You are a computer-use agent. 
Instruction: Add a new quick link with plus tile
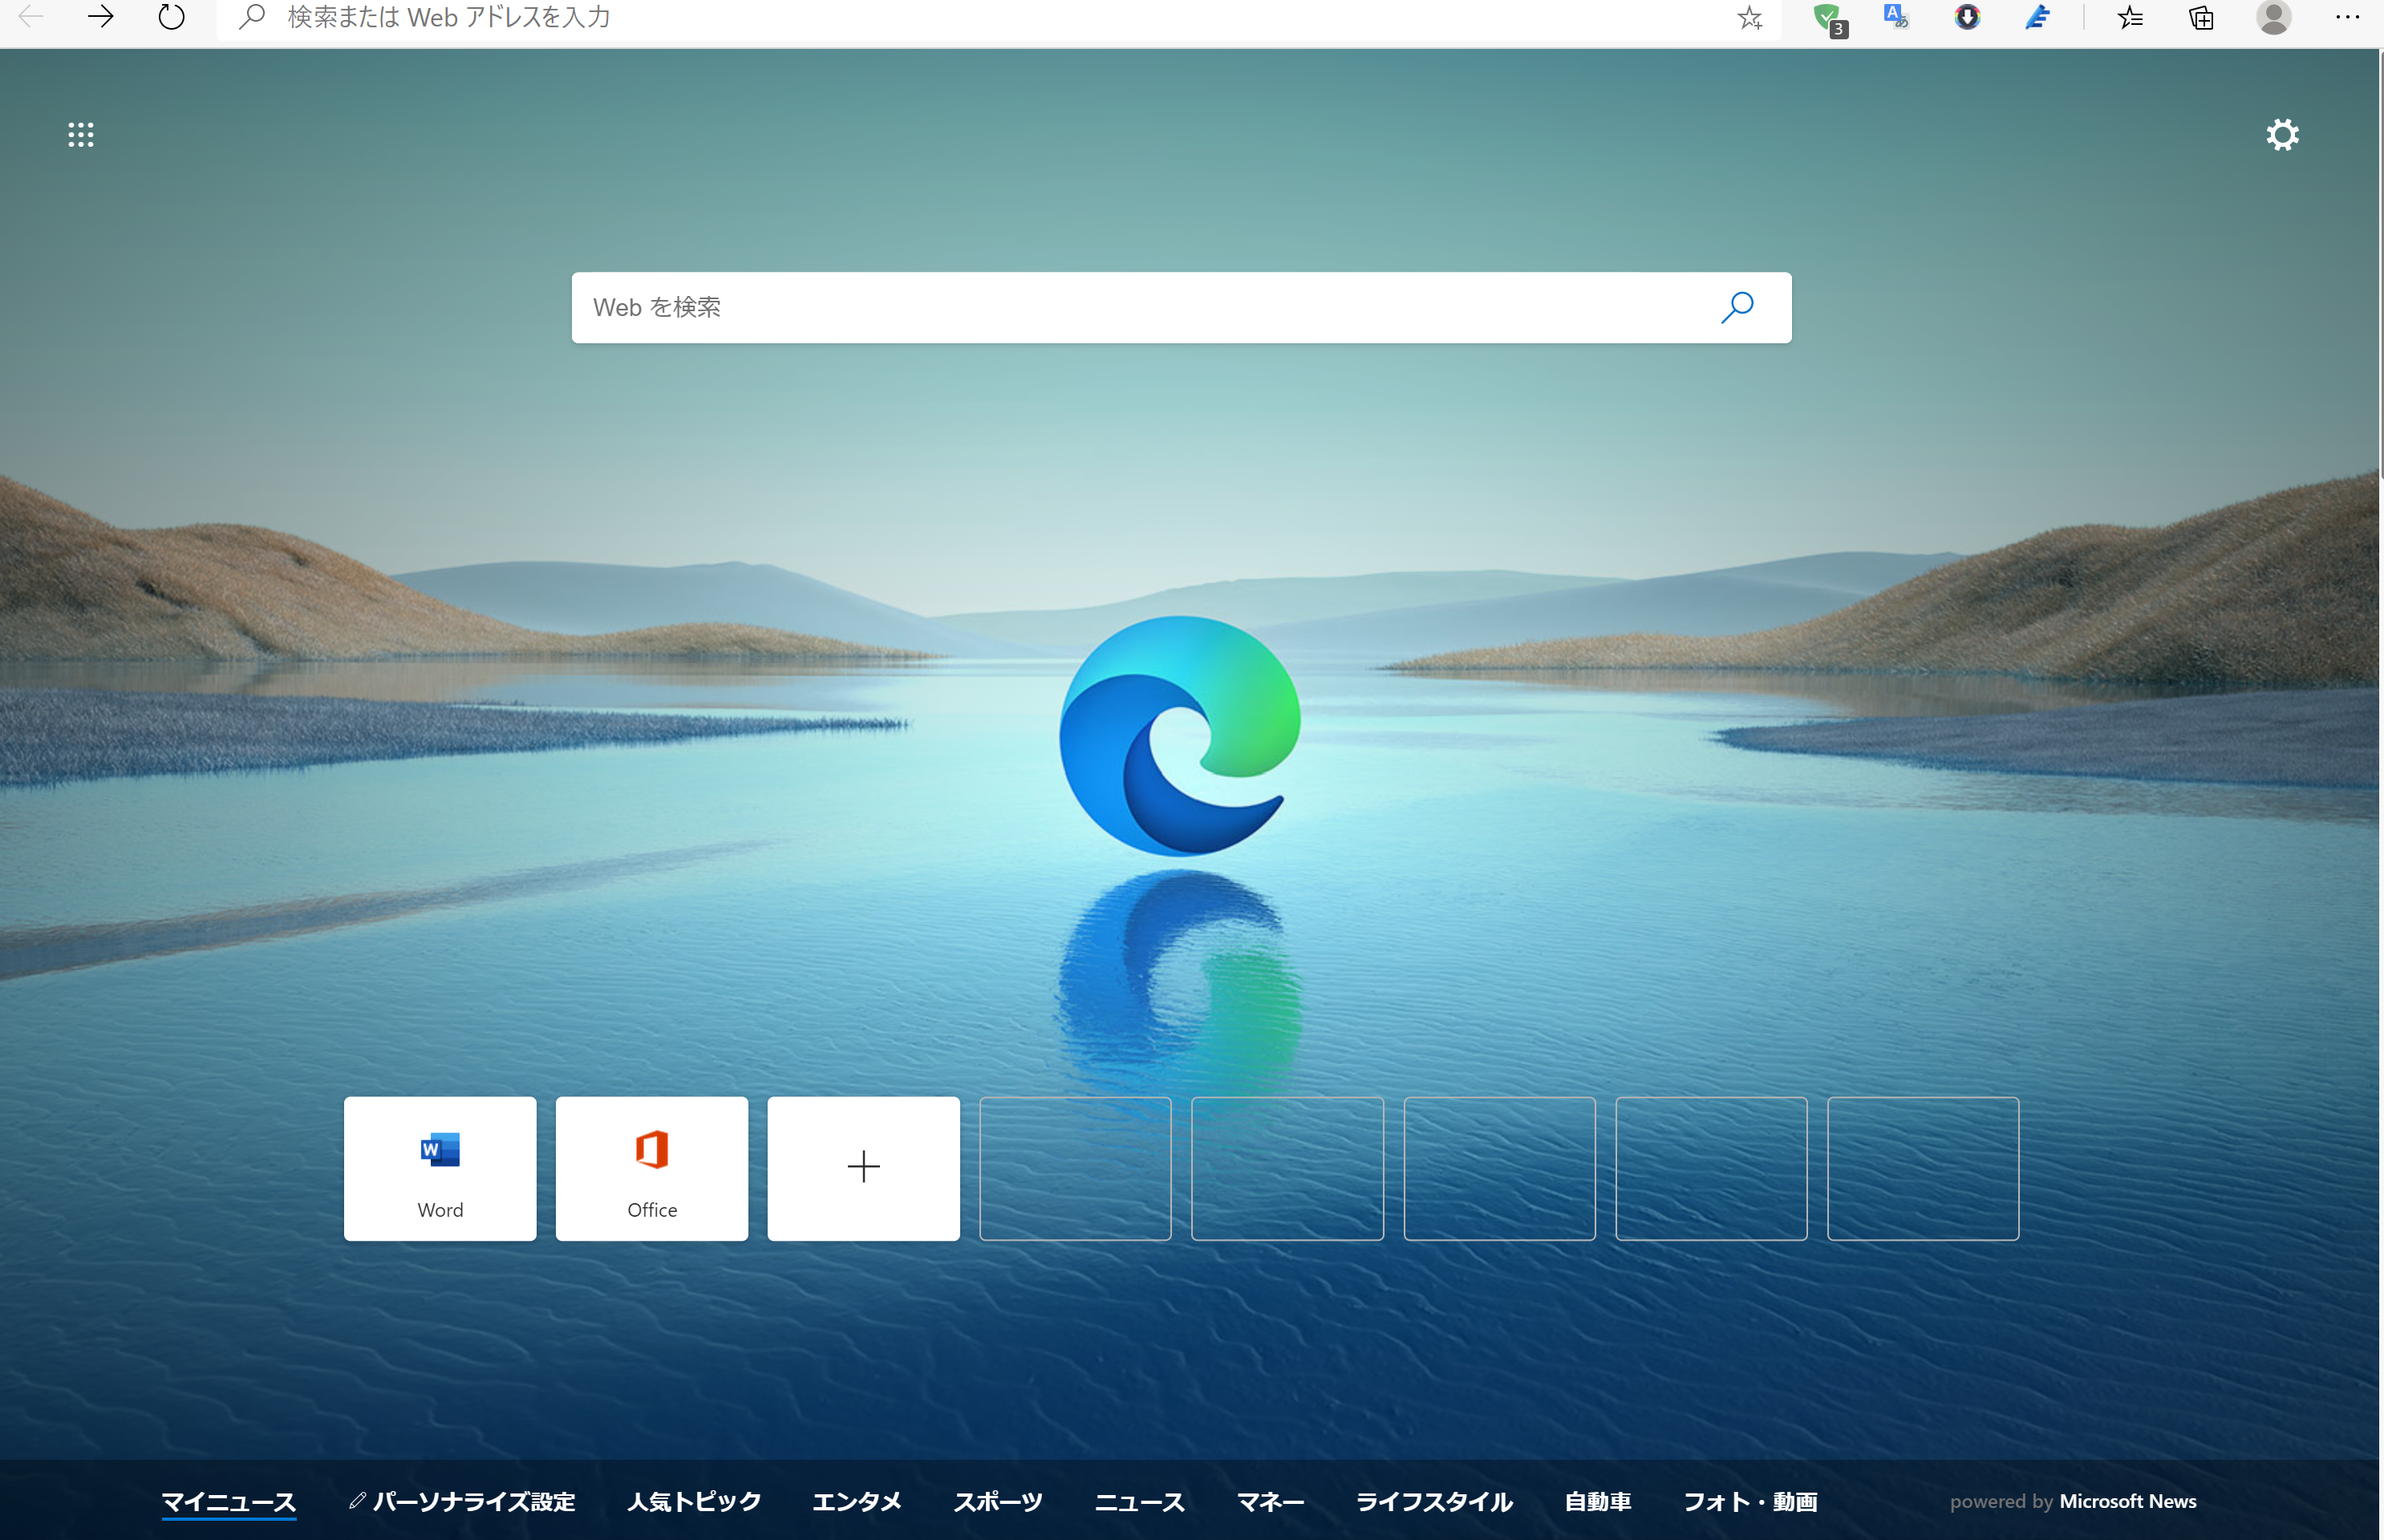point(863,1168)
